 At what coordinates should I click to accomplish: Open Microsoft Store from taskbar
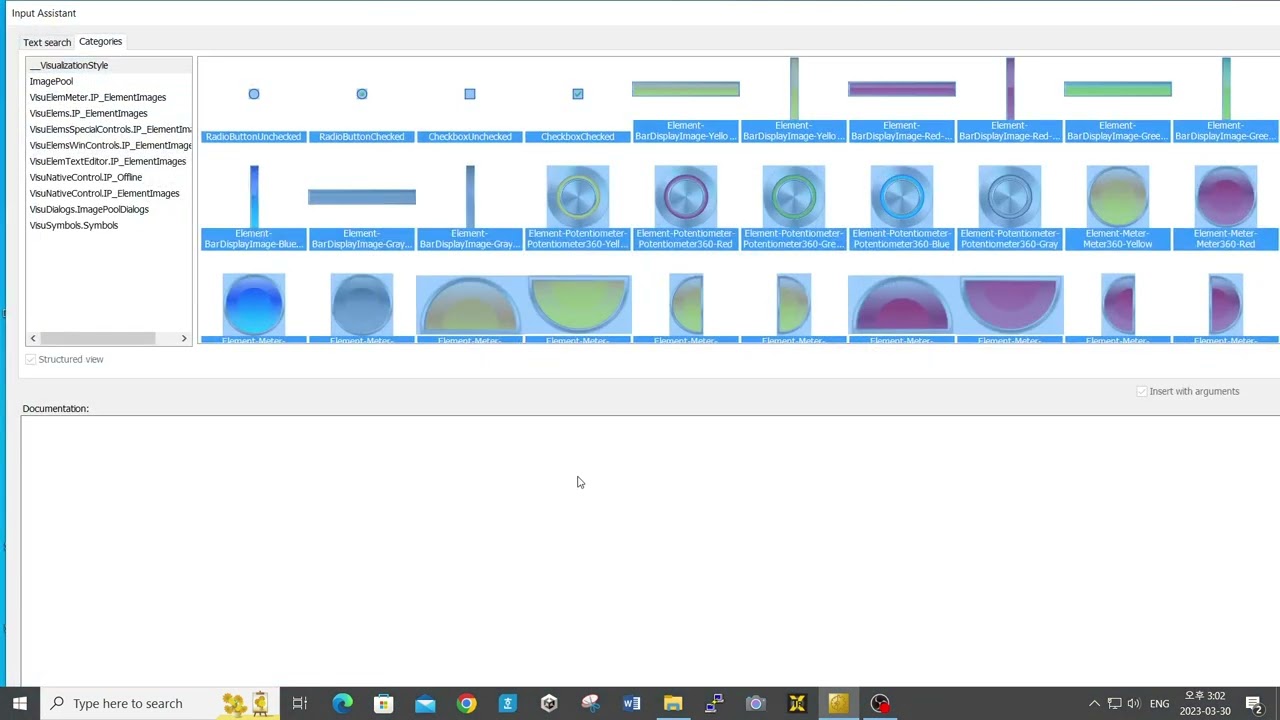(x=383, y=703)
